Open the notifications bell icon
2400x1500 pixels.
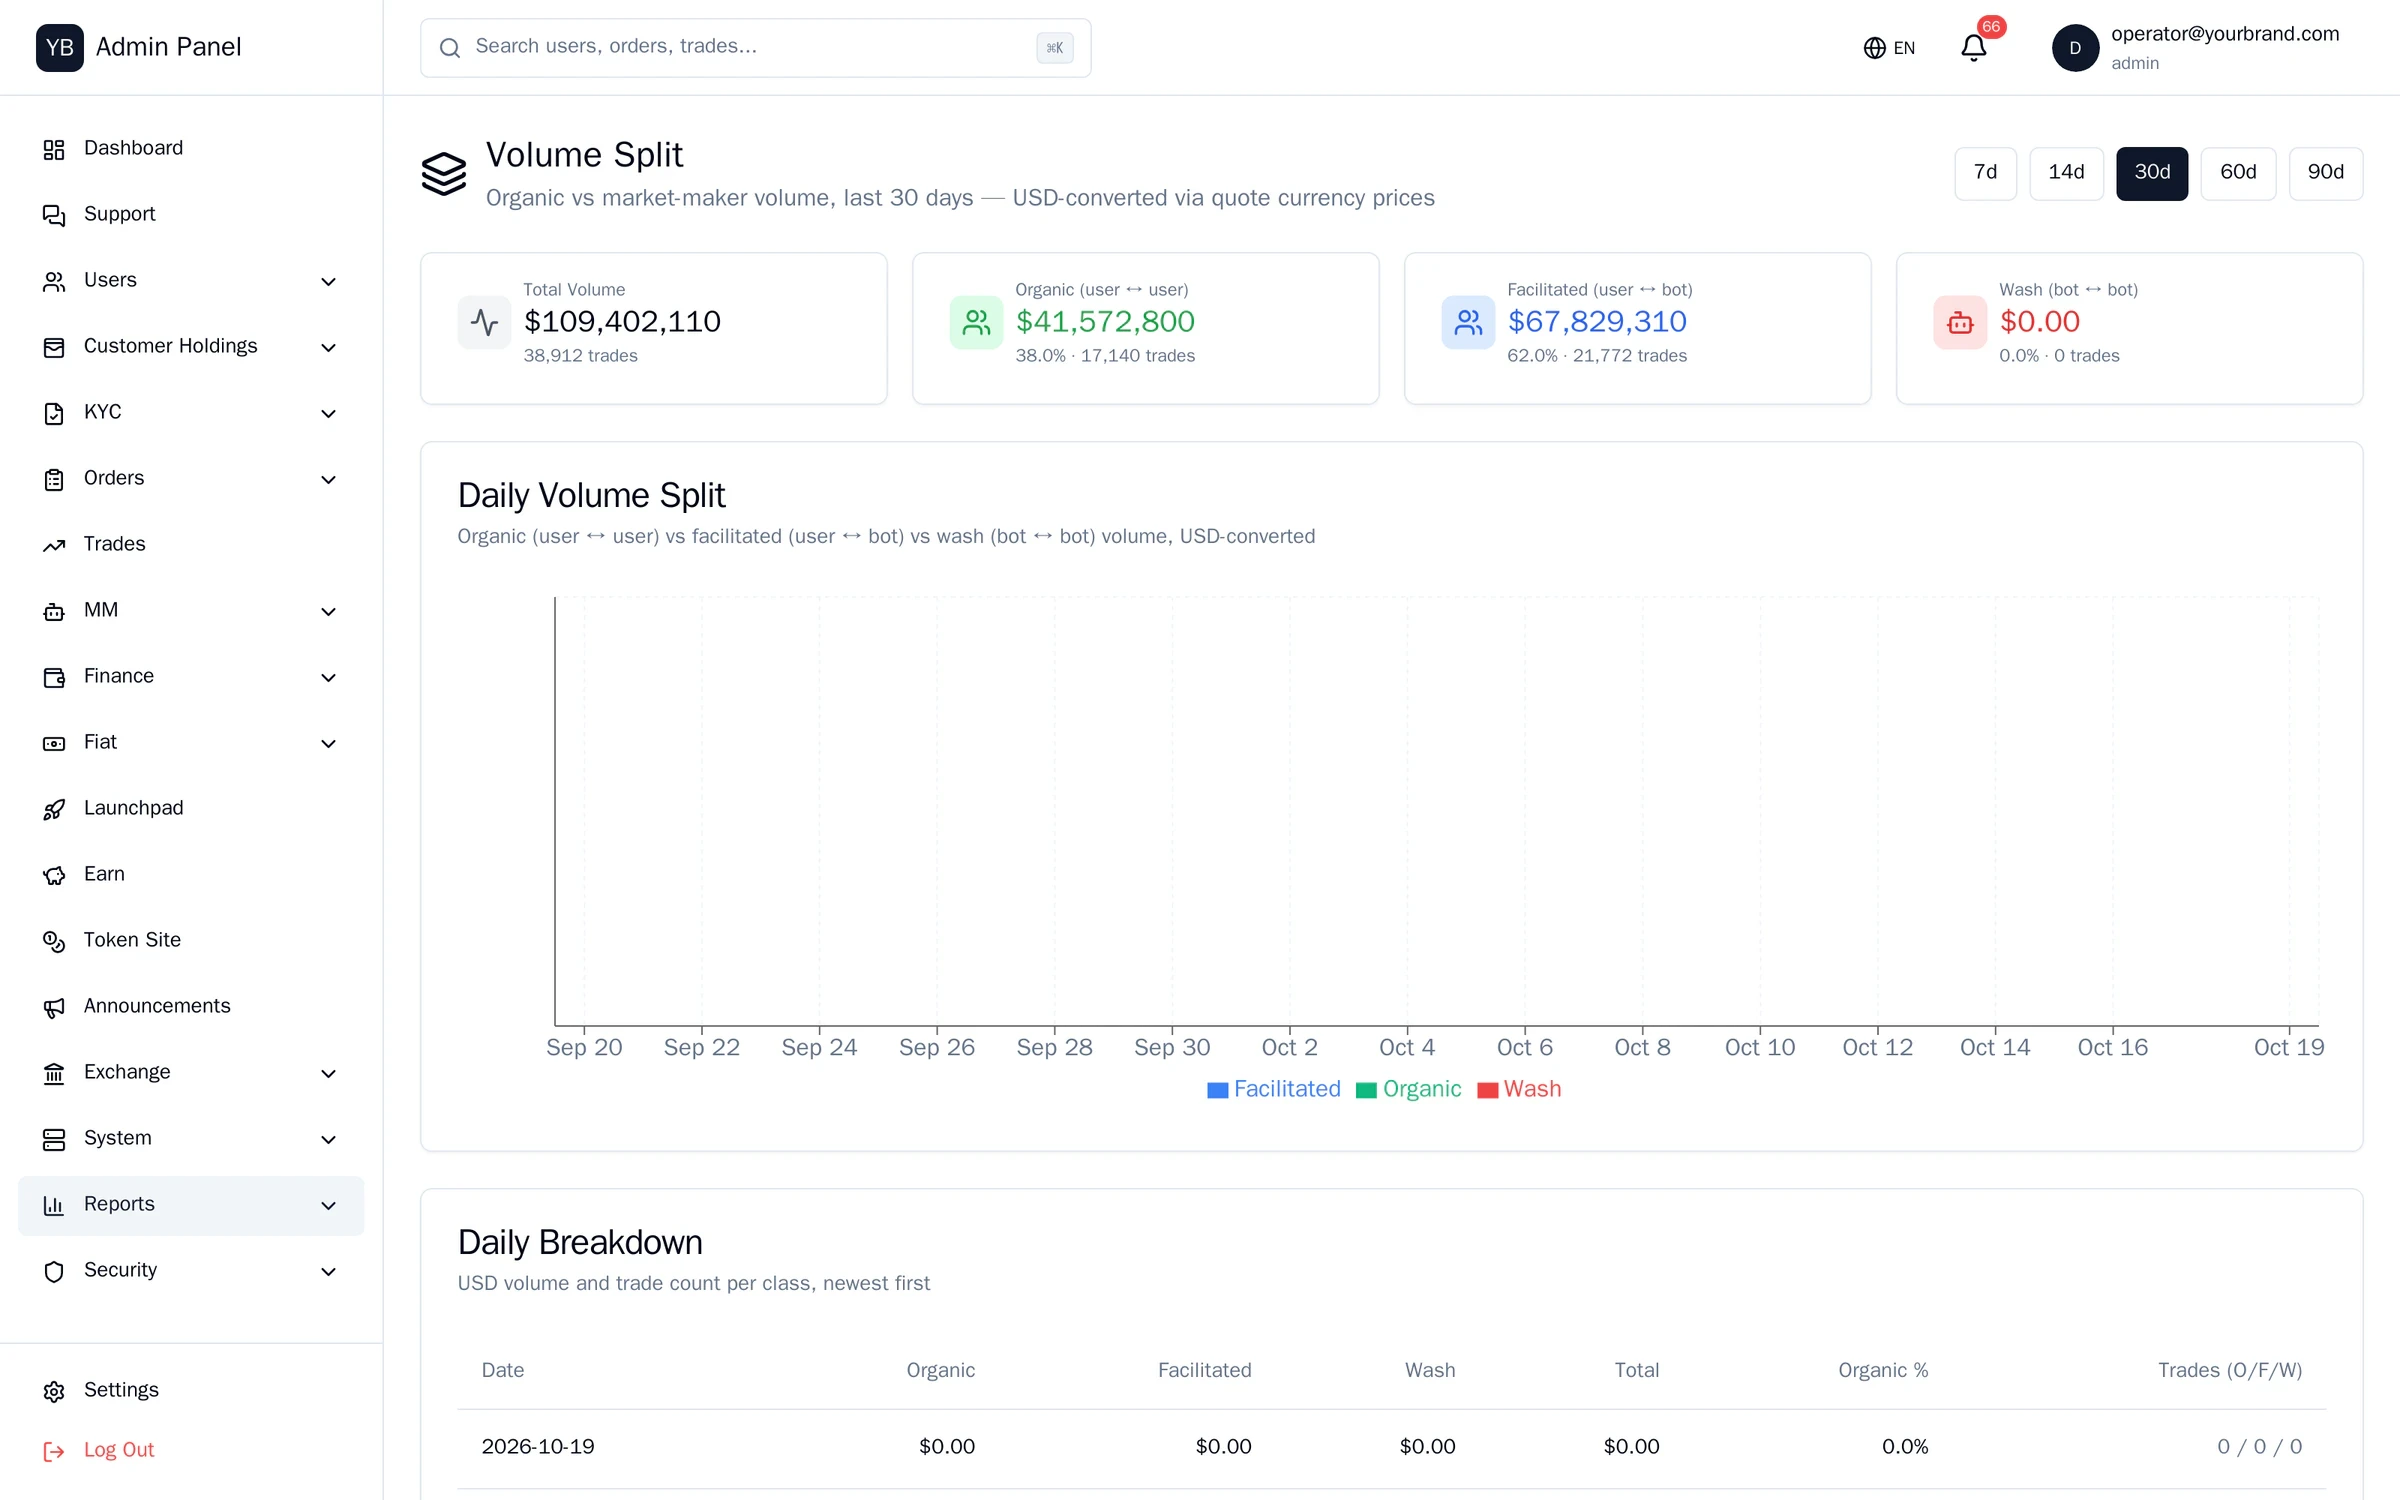1973,48
